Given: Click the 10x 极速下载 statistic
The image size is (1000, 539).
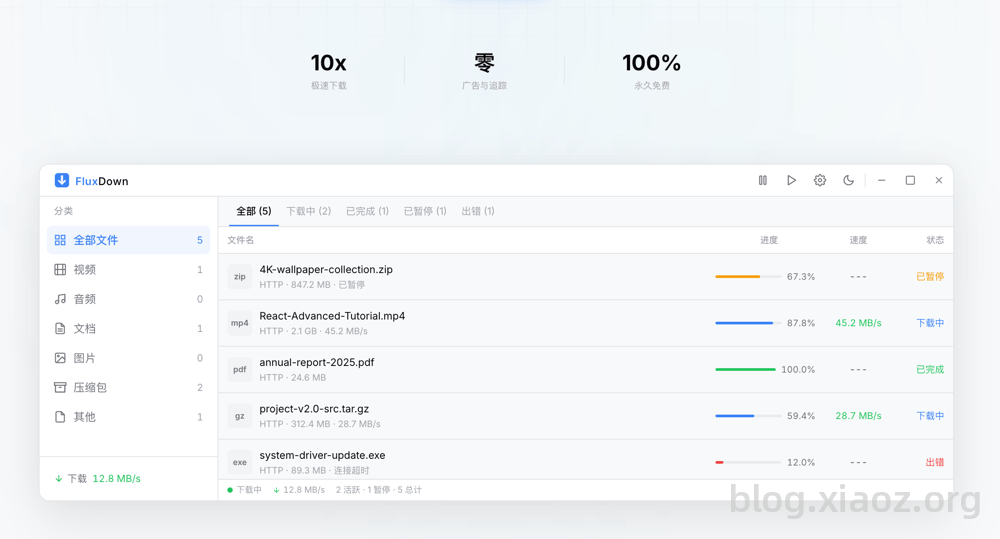Looking at the screenshot, I should click(x=328, y=71).
